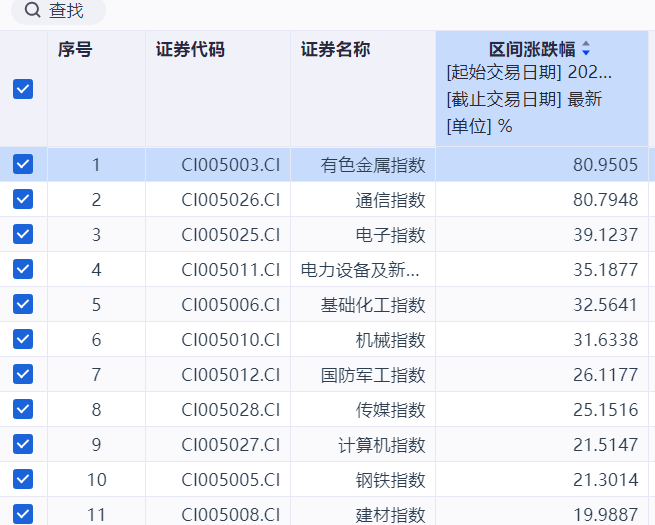This screenshot has height=525, width=655.
Task: Click the value 25.1516
Action: pyautogui.click(x=605, y=409)
